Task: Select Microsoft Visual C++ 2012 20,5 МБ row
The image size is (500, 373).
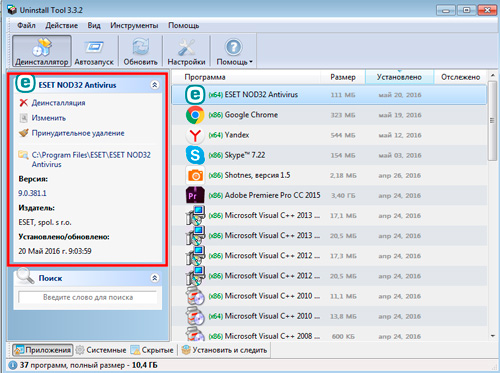Action: point(329,276)
